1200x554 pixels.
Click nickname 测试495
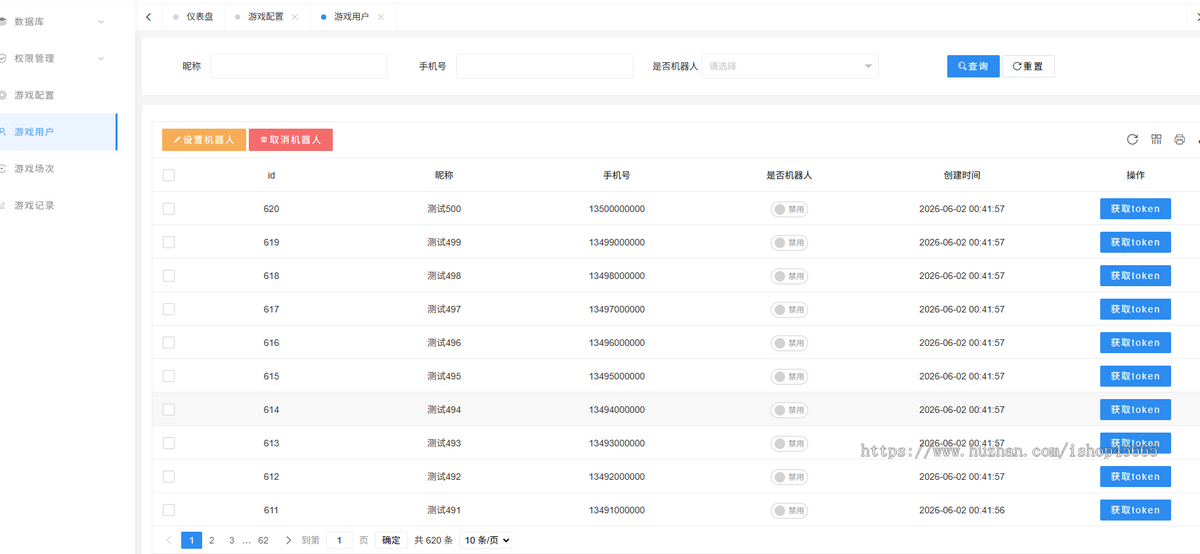tap(444, 376)
